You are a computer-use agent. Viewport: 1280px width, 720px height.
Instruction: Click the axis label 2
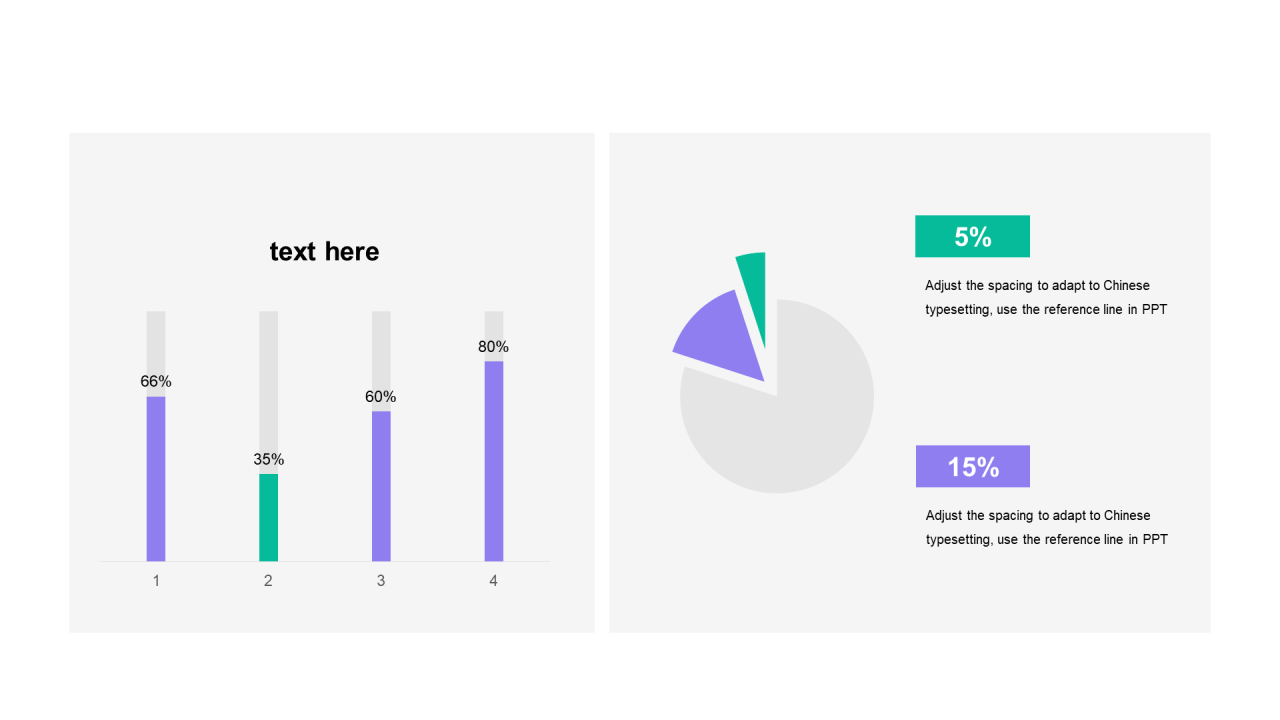pyautogui.click(x=268, y=581)
